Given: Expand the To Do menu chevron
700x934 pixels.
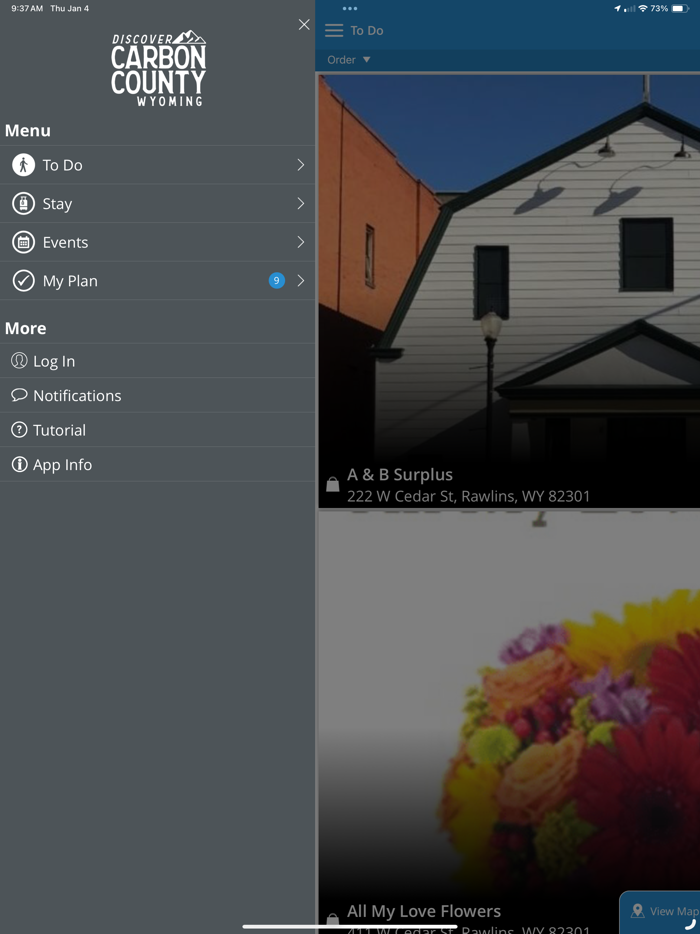Looking at the screenshot, I should [x=301, y=165].
